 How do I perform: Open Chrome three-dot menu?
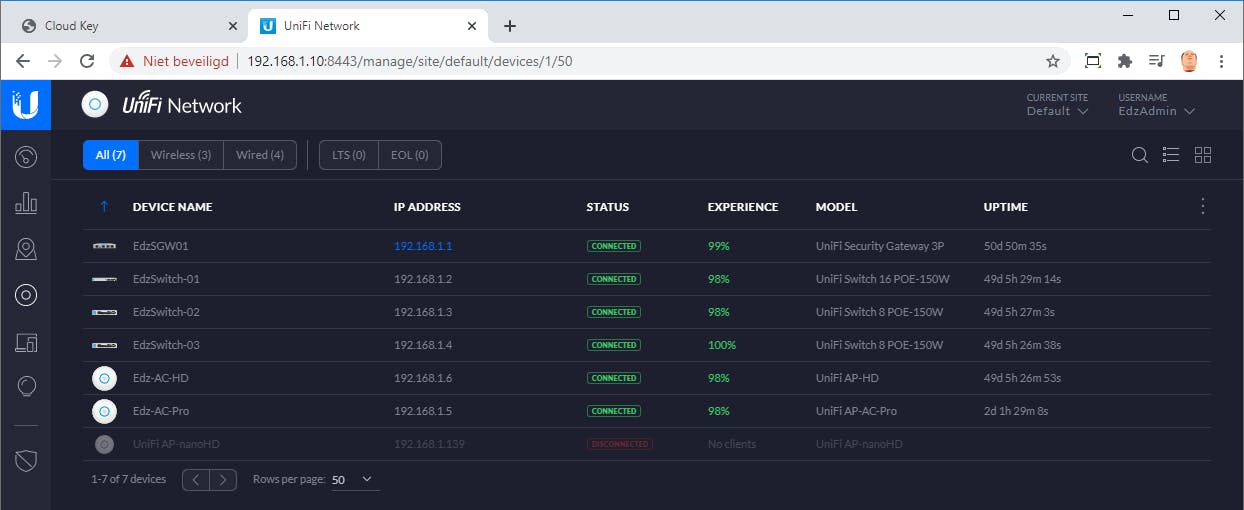(x=1221, y=61)
